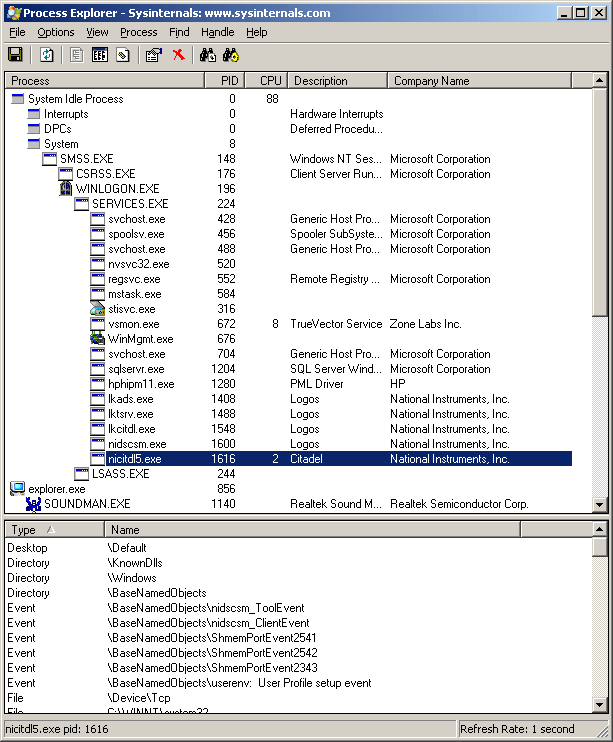613x742 pixels.
Task: Click the DPCs row icon
Action: click(34, 129)
